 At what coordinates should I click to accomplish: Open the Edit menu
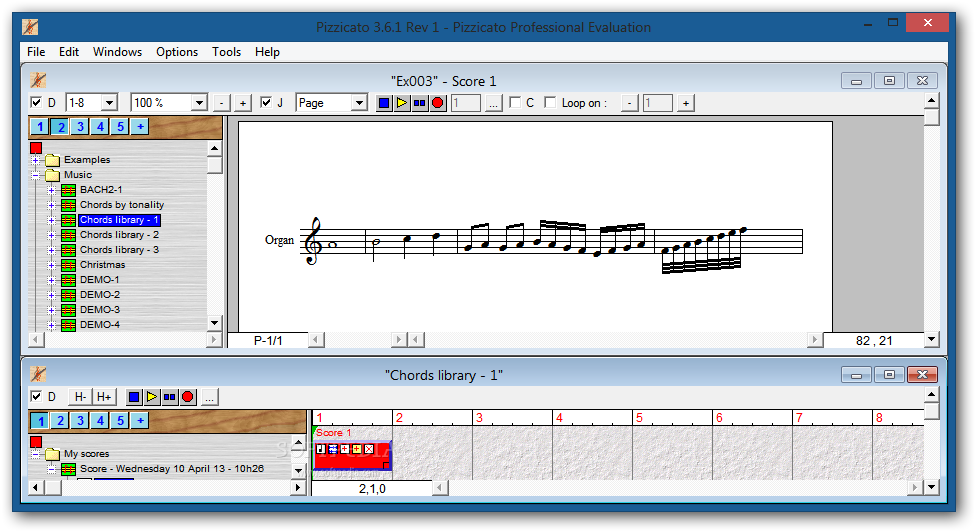68,52
